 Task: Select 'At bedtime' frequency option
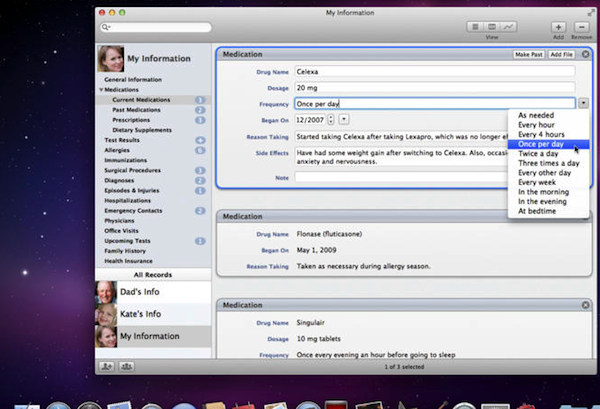[535, 211]
